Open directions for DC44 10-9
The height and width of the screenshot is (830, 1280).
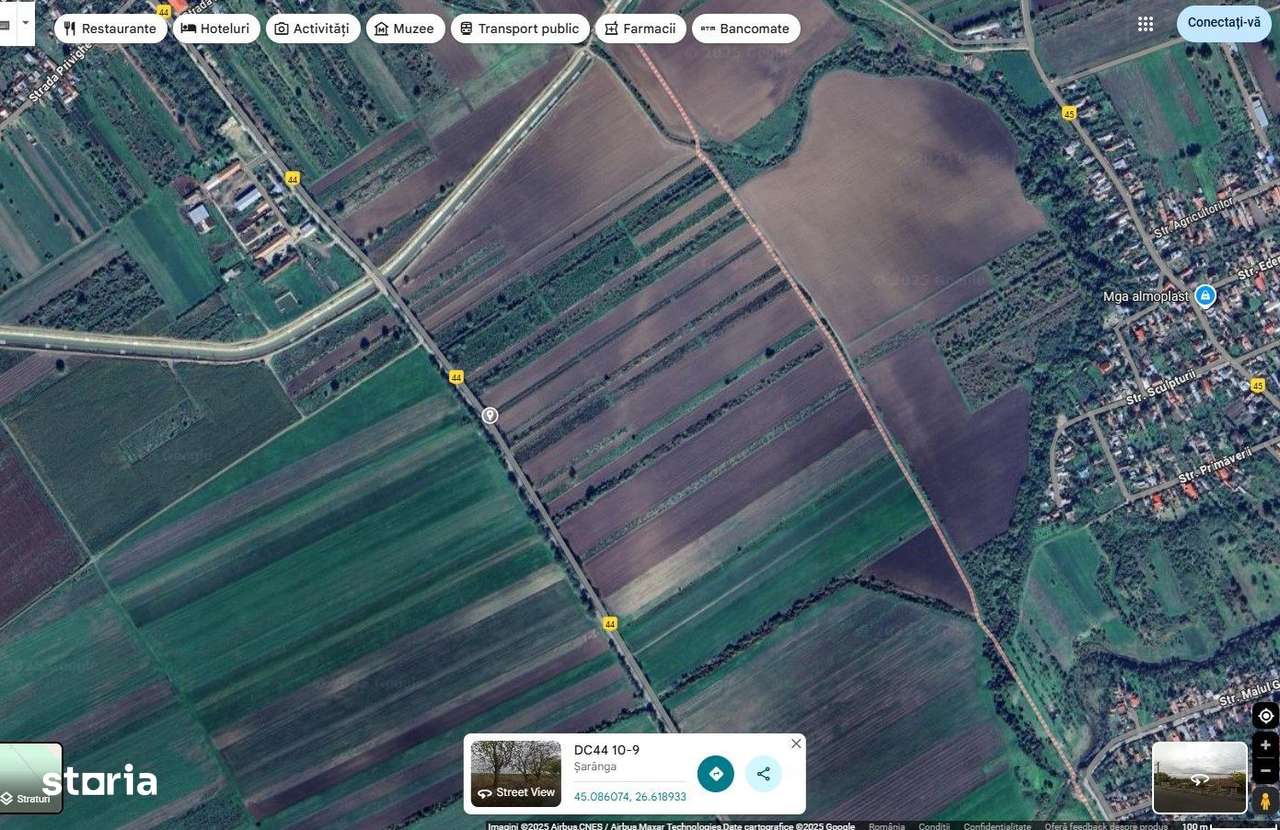tap(716, 774)
